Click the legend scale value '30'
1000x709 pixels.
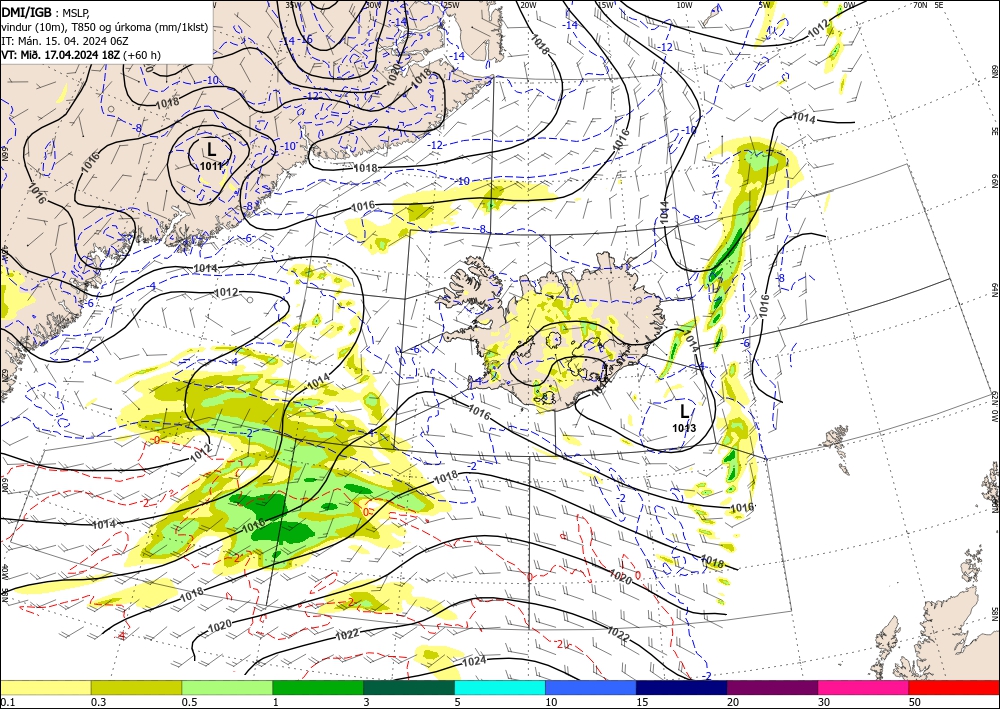tap(824, 702)
